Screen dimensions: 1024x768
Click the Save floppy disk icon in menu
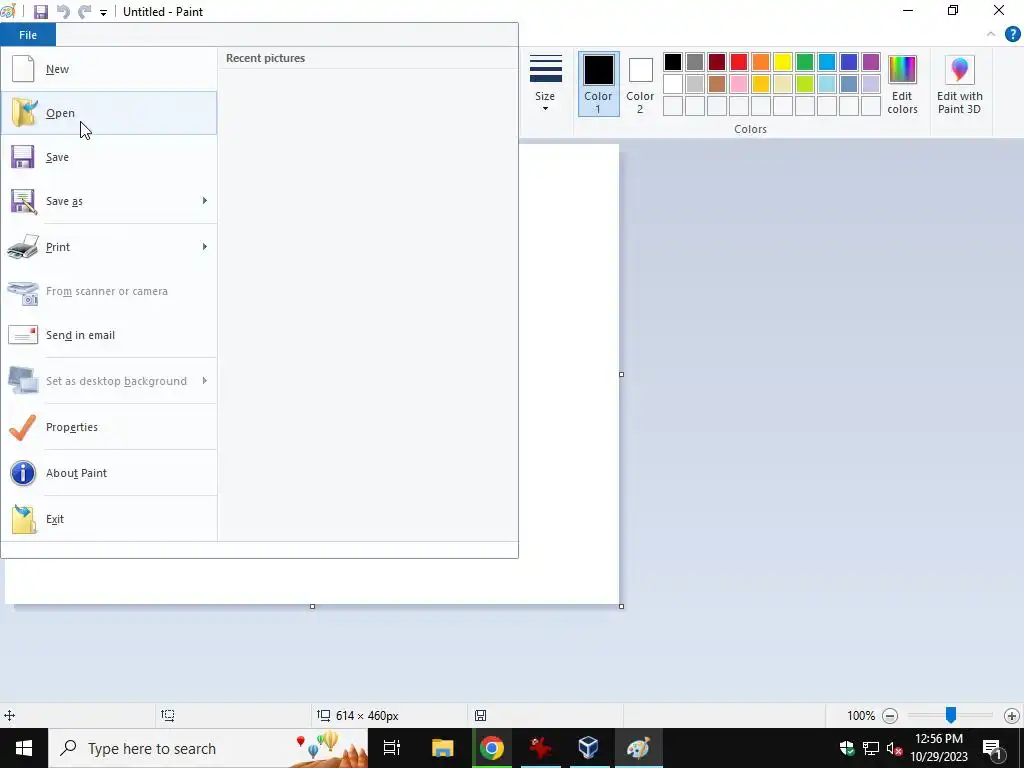(23, 157)
